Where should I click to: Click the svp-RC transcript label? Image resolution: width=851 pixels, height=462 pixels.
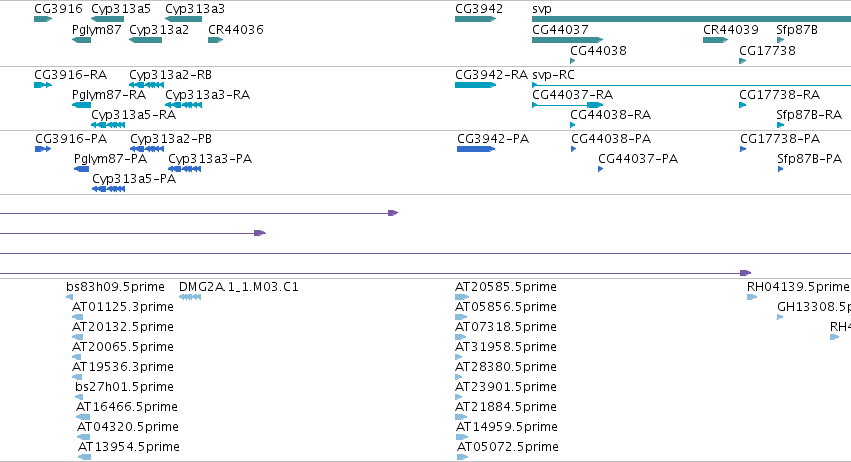554,75
